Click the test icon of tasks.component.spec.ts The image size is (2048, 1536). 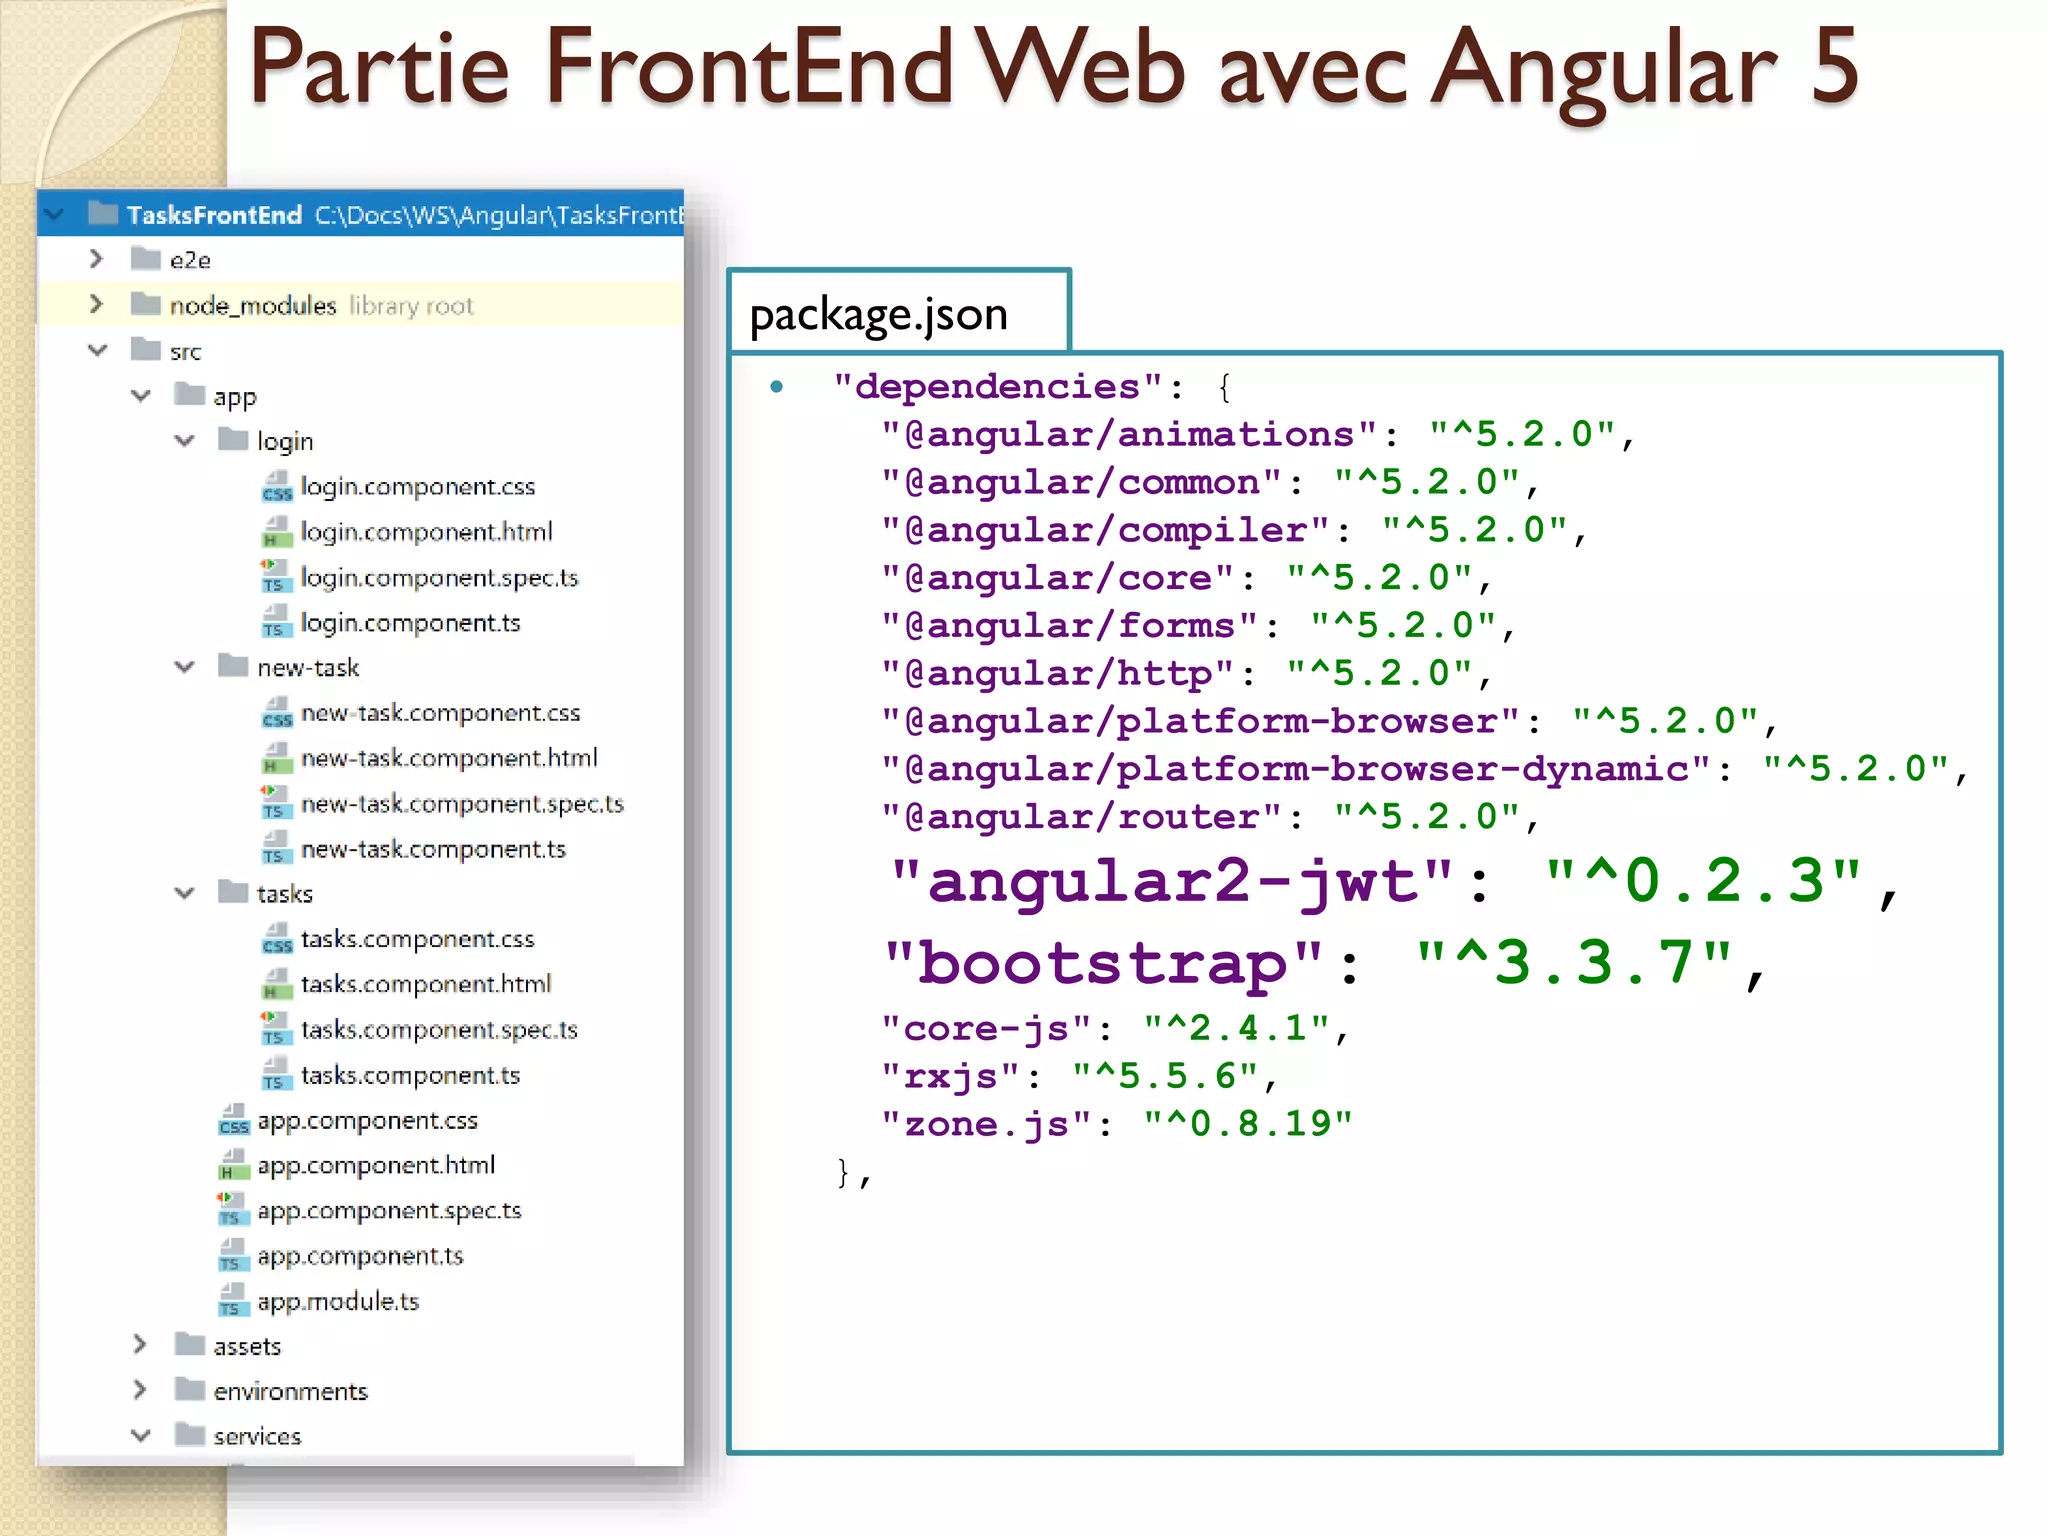277,1029
